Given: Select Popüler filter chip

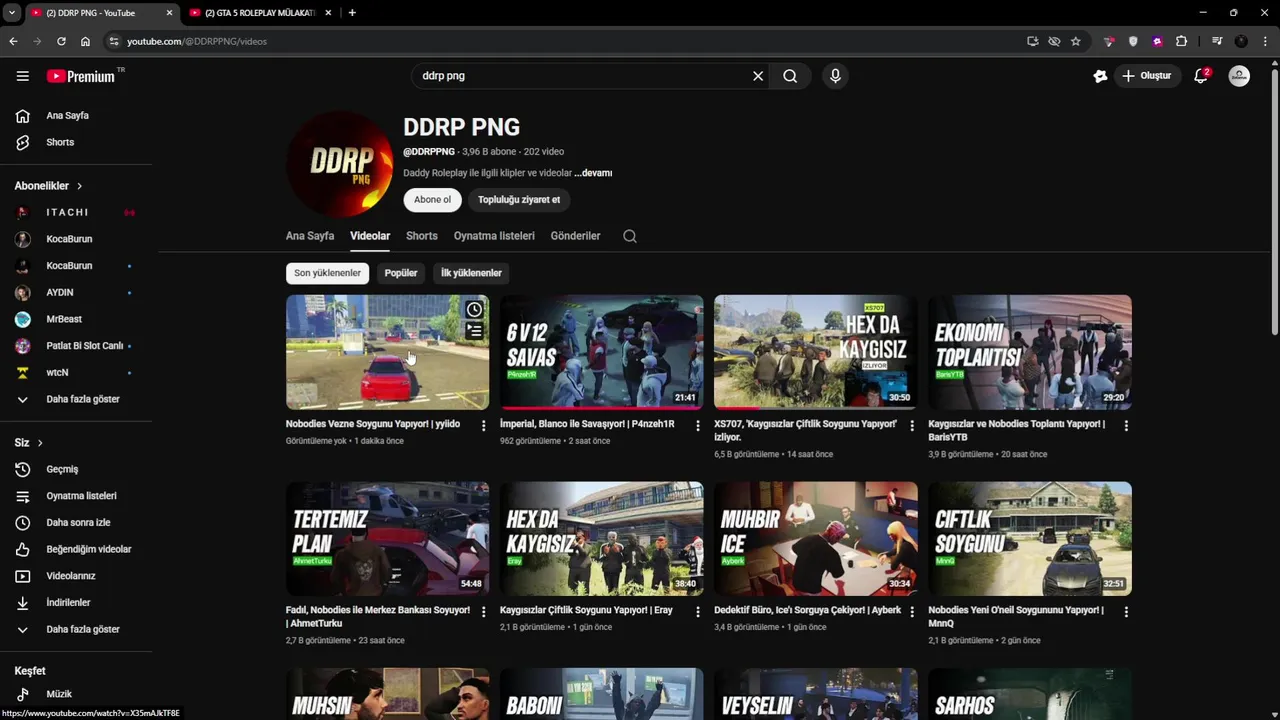Looking at the screenshot, I should tap(401, 273).
